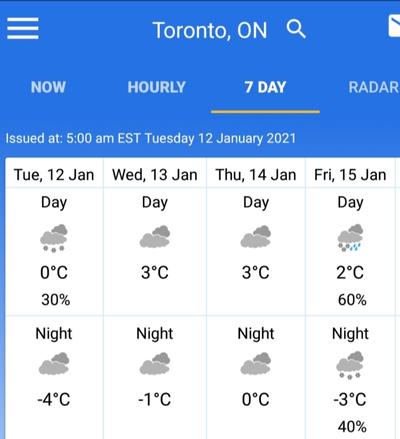Open the RADAR tab

[x=374, y=87]
